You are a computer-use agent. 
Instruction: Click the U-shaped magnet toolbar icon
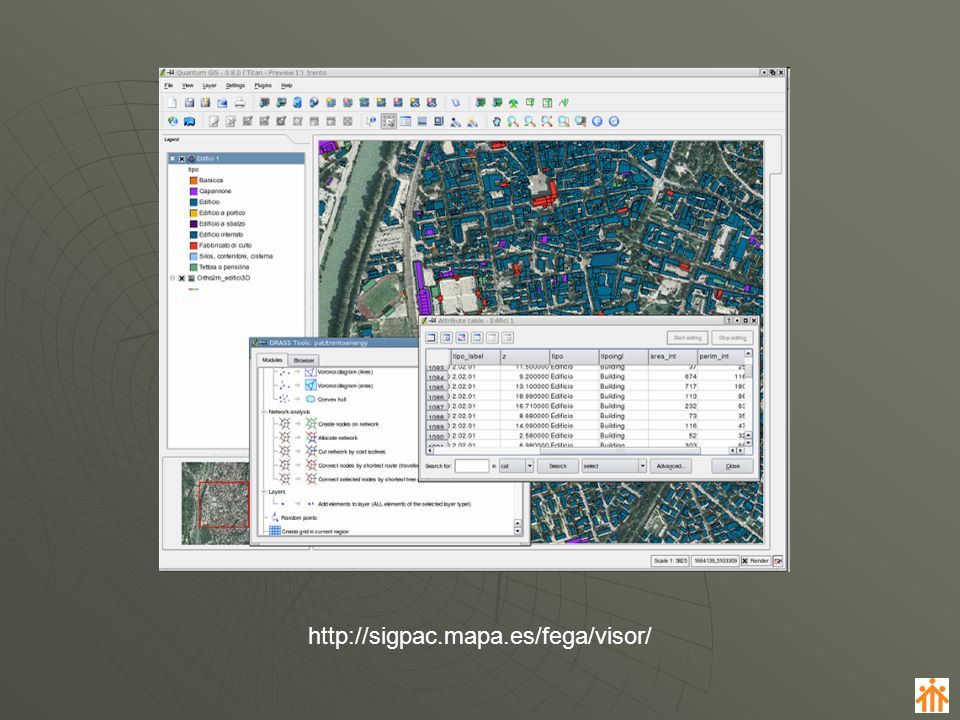click(x=456, y=103)
